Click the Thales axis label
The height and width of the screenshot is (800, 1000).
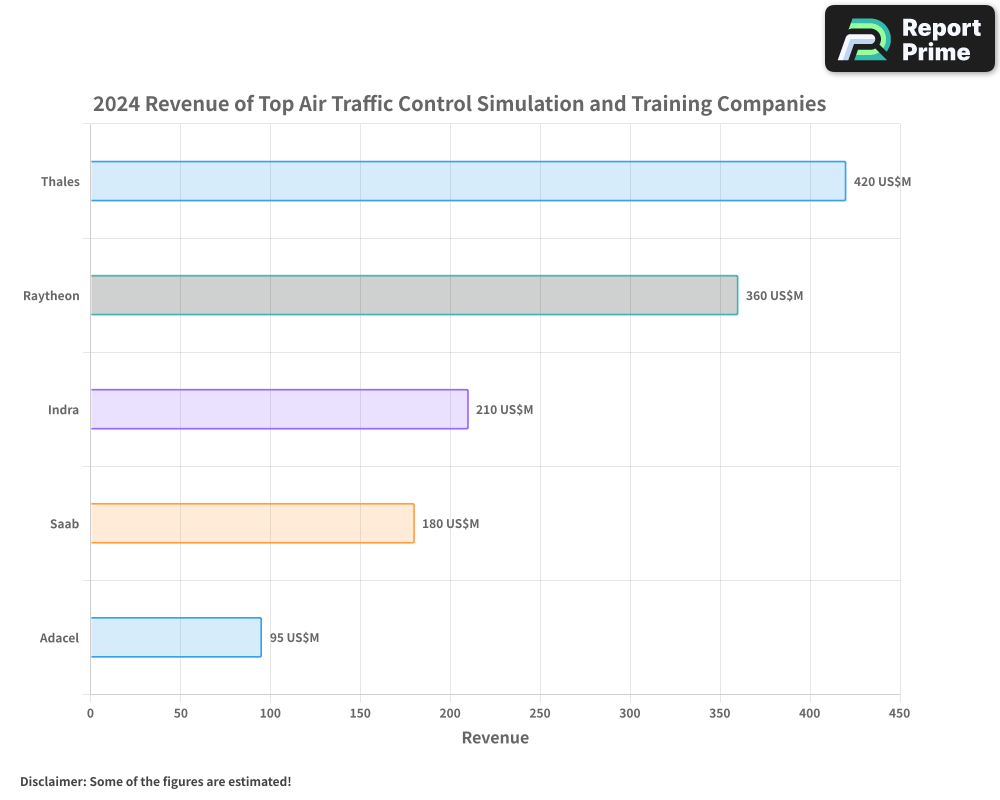tap(62, 181)
